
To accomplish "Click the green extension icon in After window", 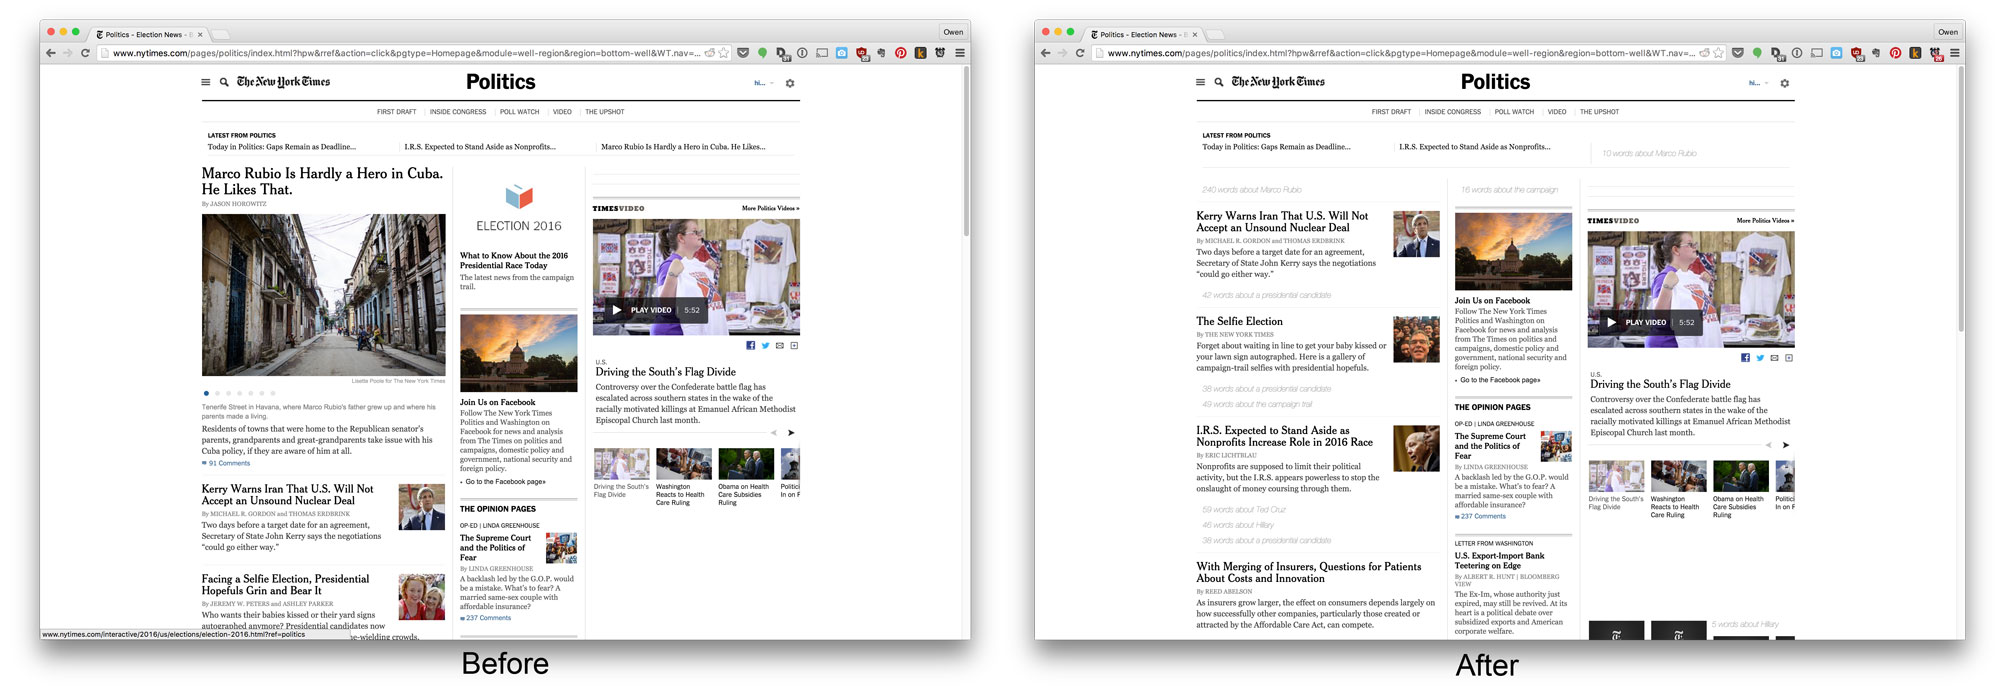I will 1757,53.
